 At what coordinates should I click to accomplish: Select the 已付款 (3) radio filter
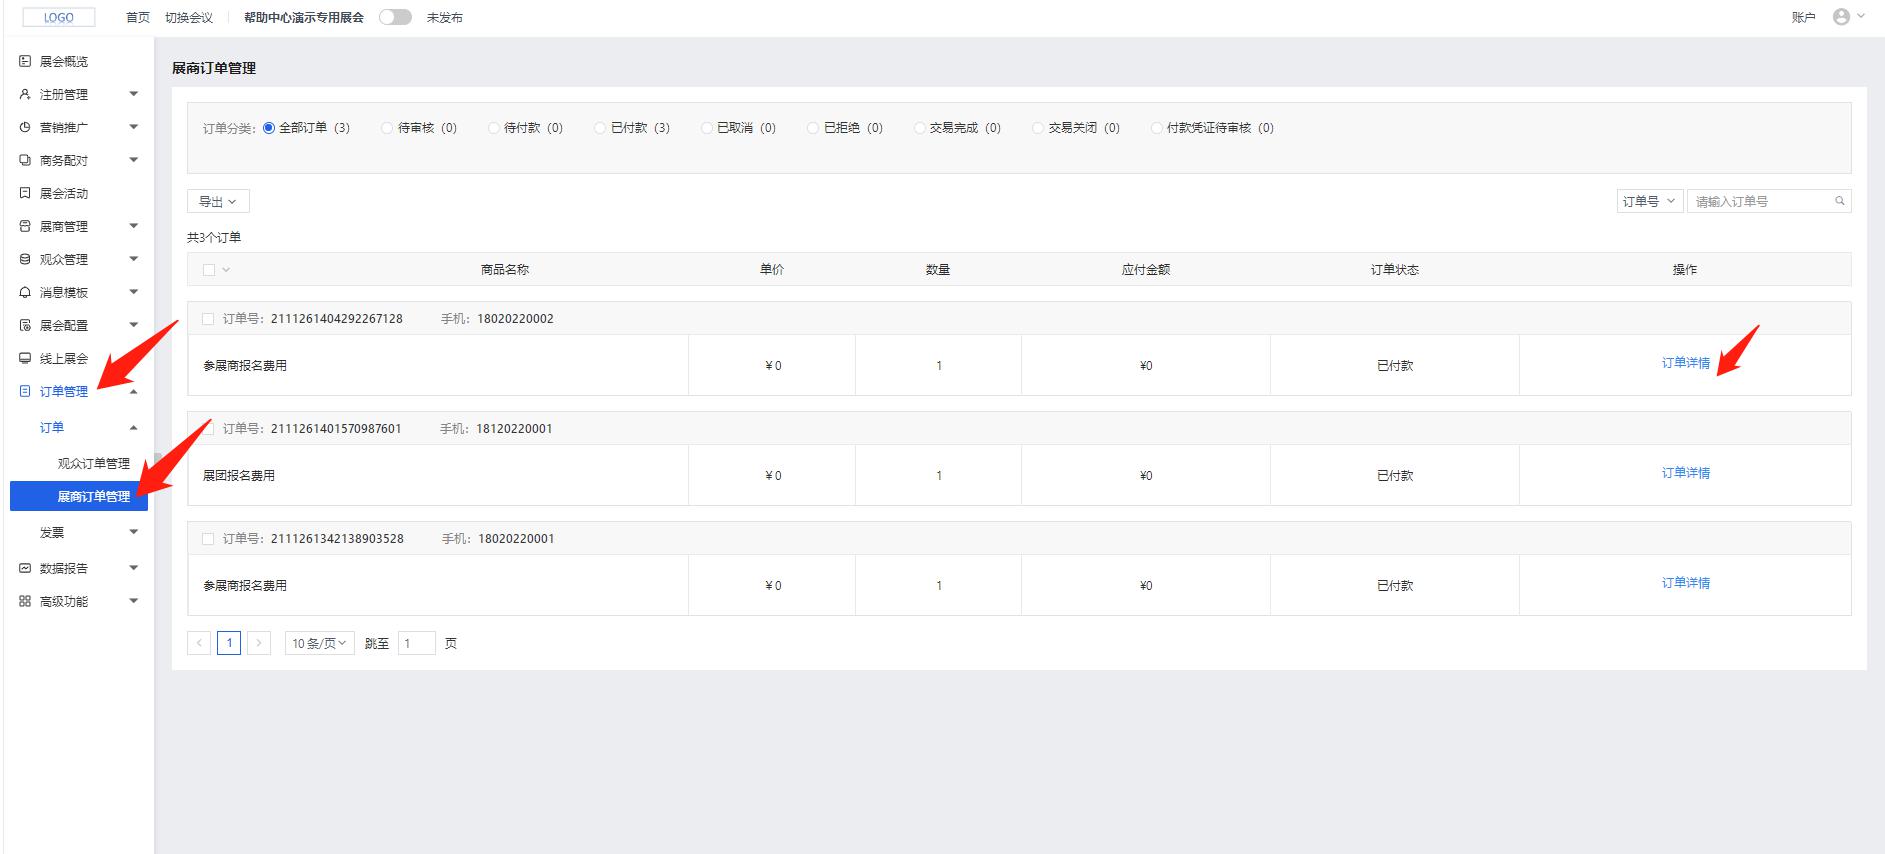point(600,128)
